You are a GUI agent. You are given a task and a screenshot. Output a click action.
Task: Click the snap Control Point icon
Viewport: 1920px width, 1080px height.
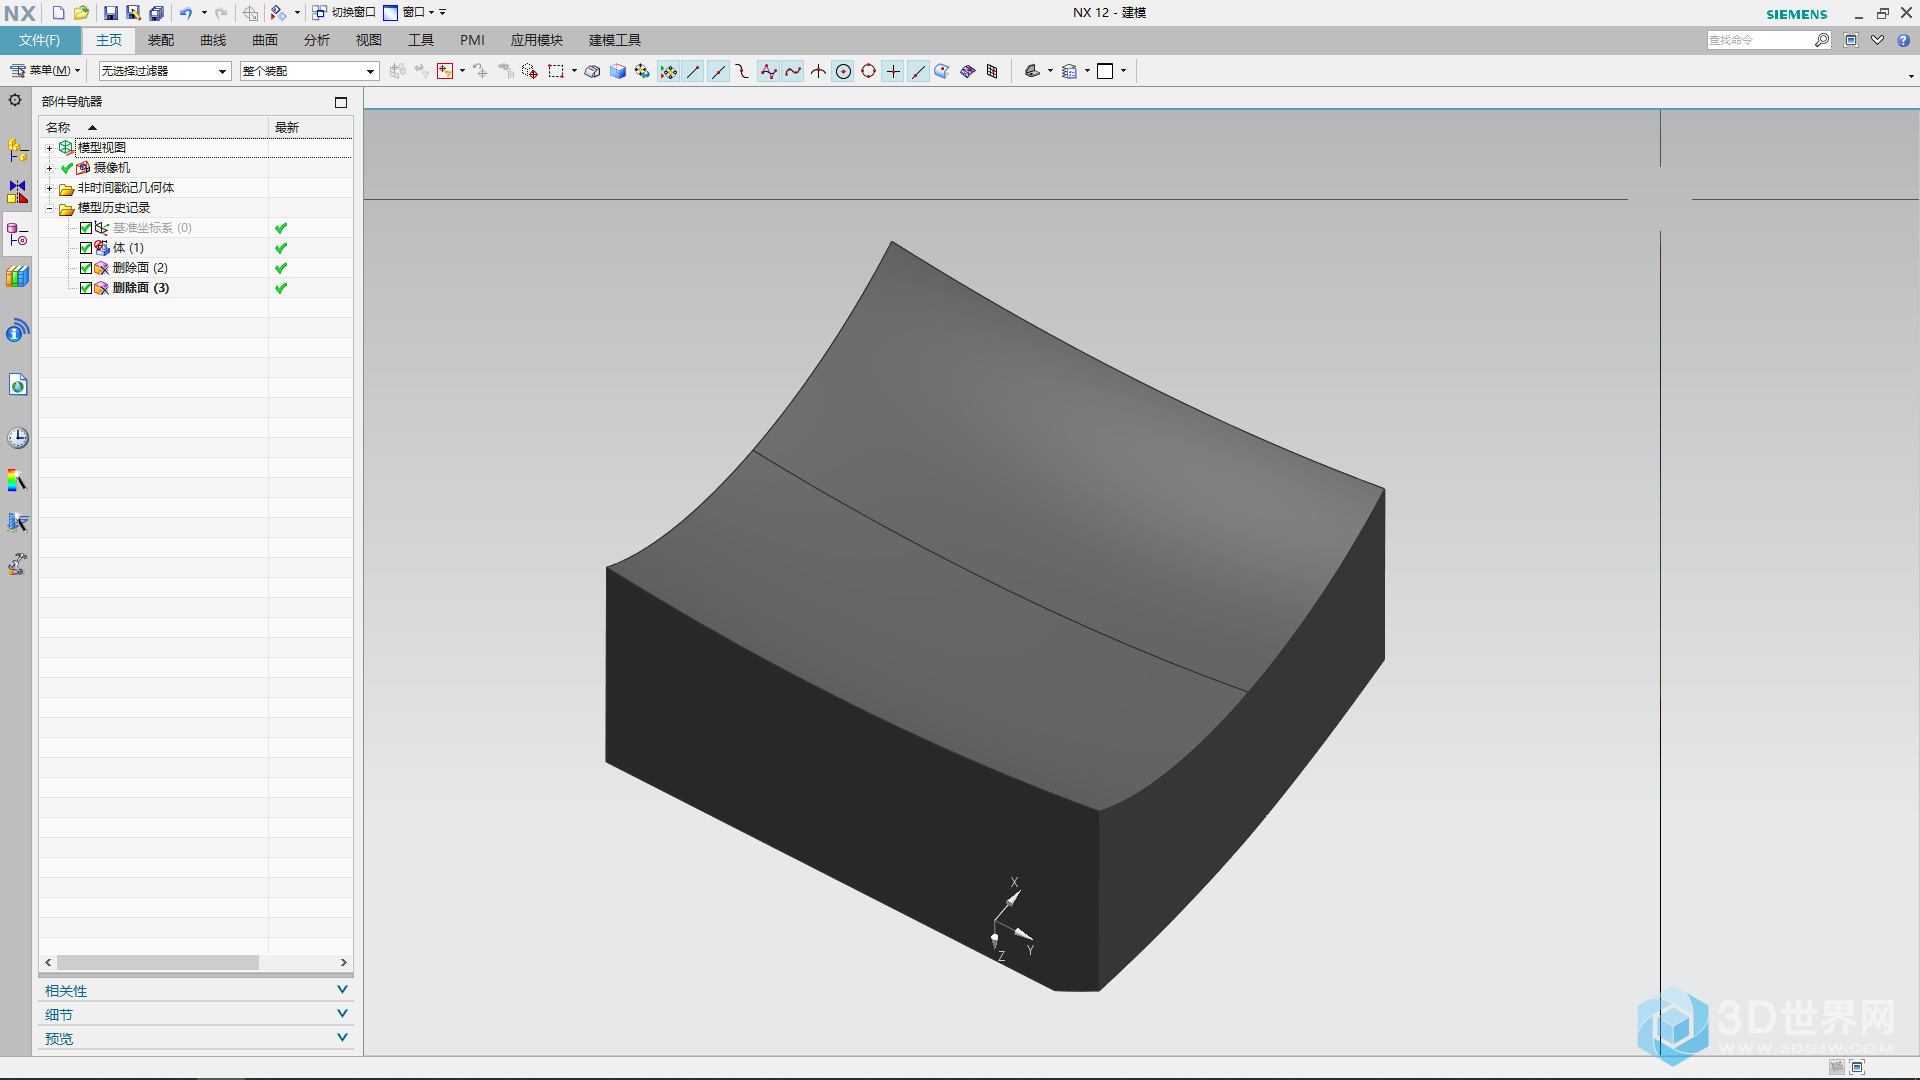pyautogui.click(x=743, y=71)
